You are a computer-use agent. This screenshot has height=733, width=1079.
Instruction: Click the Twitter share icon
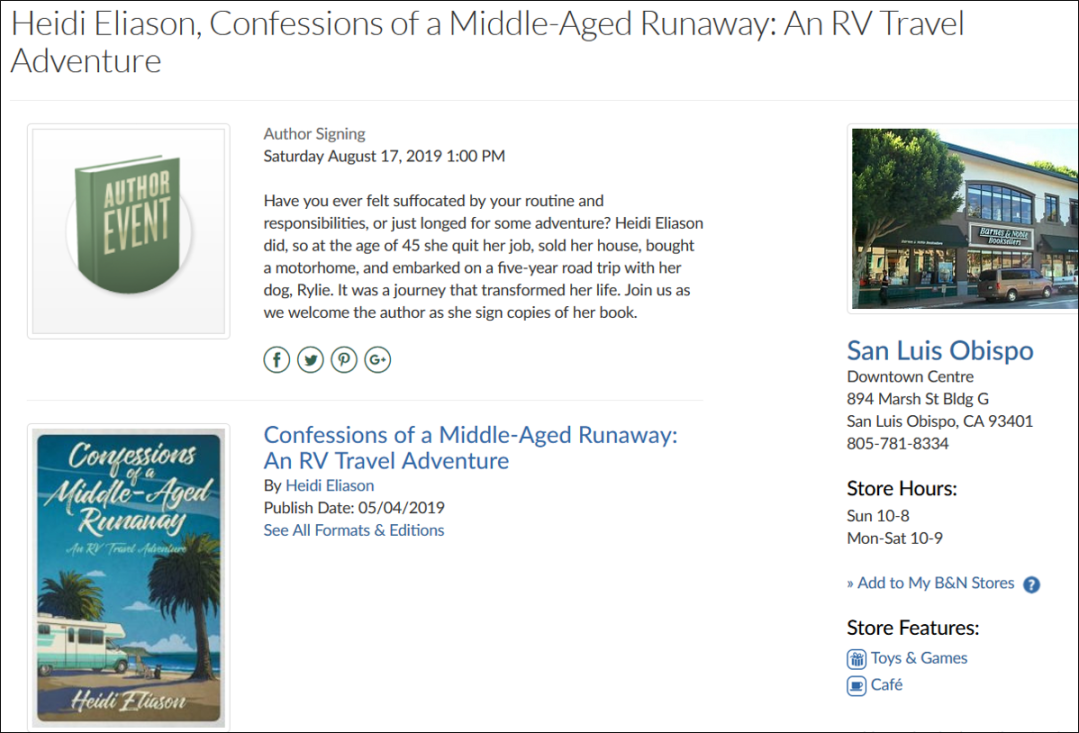click(x=310, y=360)
